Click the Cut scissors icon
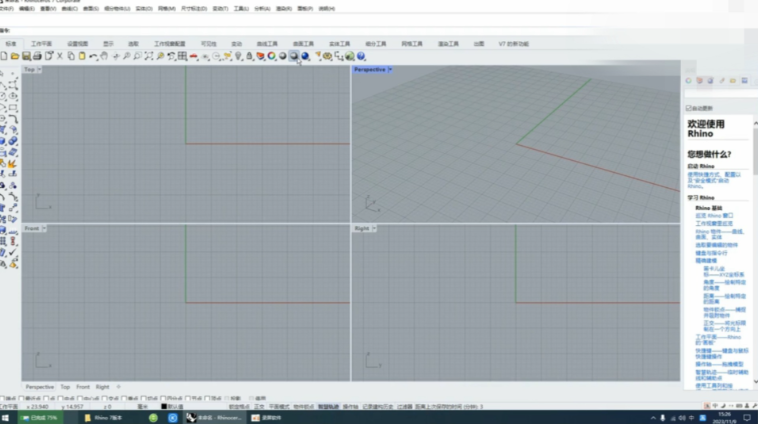Image resolution: width=758 pixels, height=424 pixels. pyautogui.click(x=60, y=57)
